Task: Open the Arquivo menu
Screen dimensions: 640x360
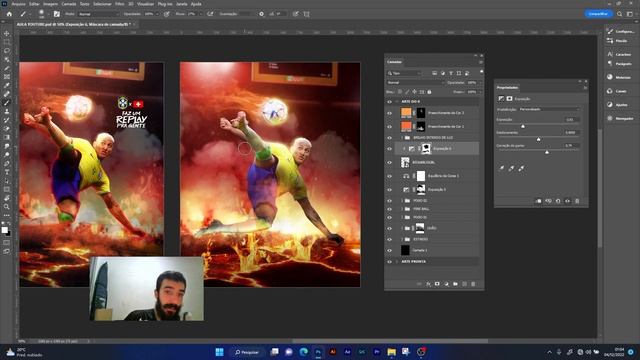Action: [18, 4]
